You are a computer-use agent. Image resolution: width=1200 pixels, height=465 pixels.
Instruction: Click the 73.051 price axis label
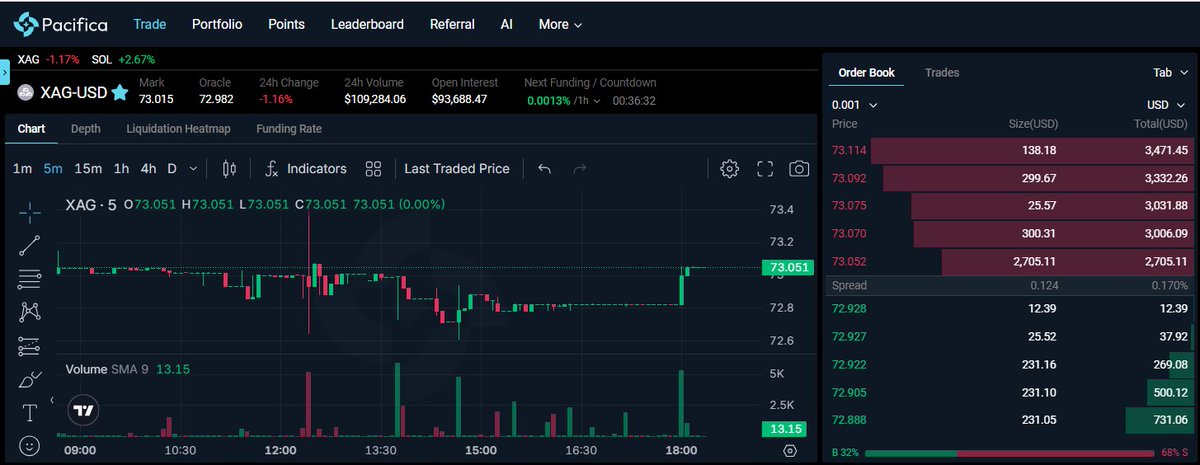tap(788, 267)
